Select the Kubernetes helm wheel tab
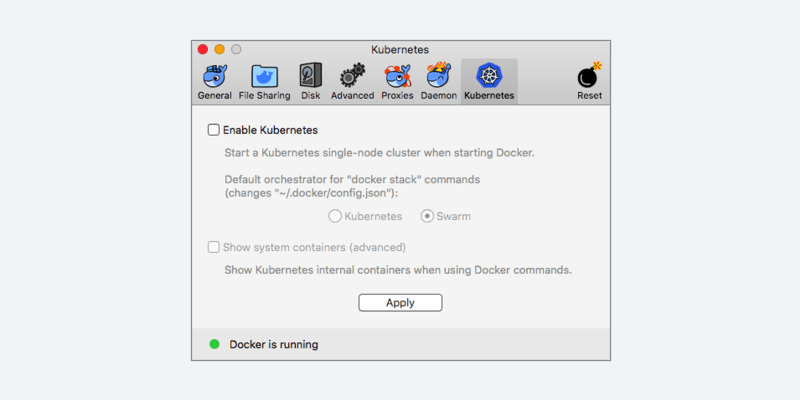This screenshot has width=800, height=400. pyautogui.click(x=489, y=77)
